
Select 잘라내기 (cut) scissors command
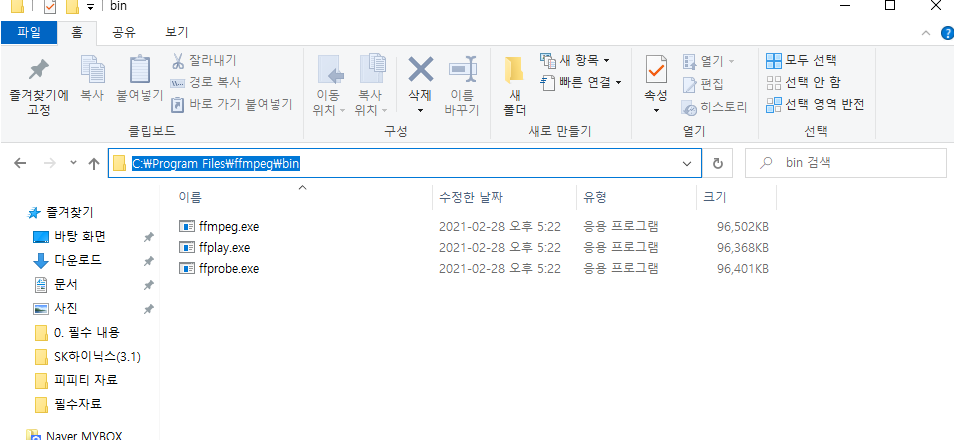(x=204, y=60)
